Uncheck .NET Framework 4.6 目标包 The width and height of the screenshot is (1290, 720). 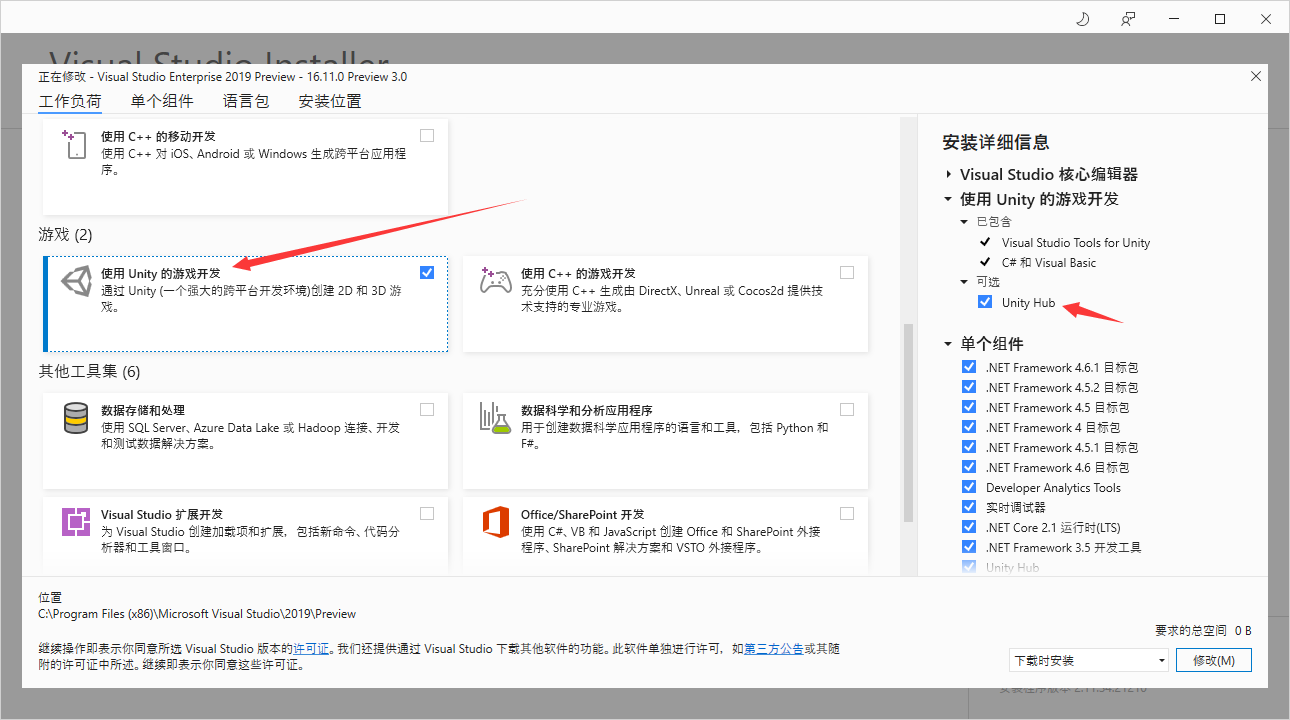pos(969,467)
